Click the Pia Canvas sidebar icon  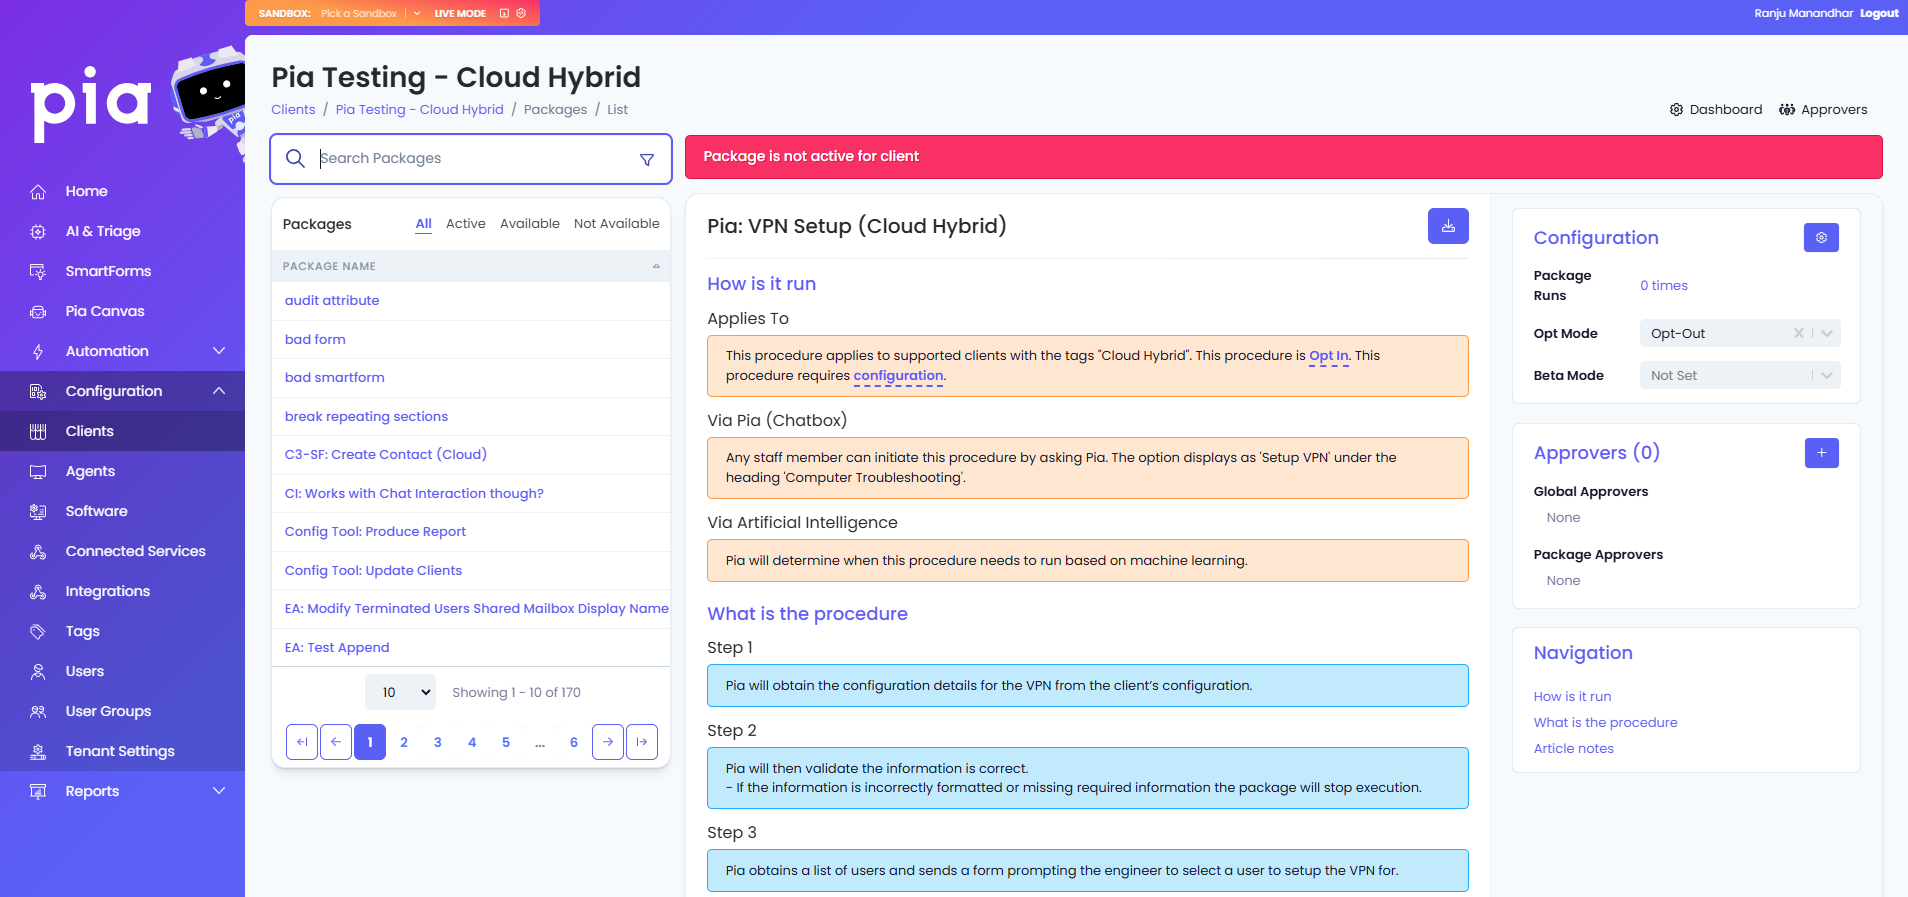click(x=38, y=311)
